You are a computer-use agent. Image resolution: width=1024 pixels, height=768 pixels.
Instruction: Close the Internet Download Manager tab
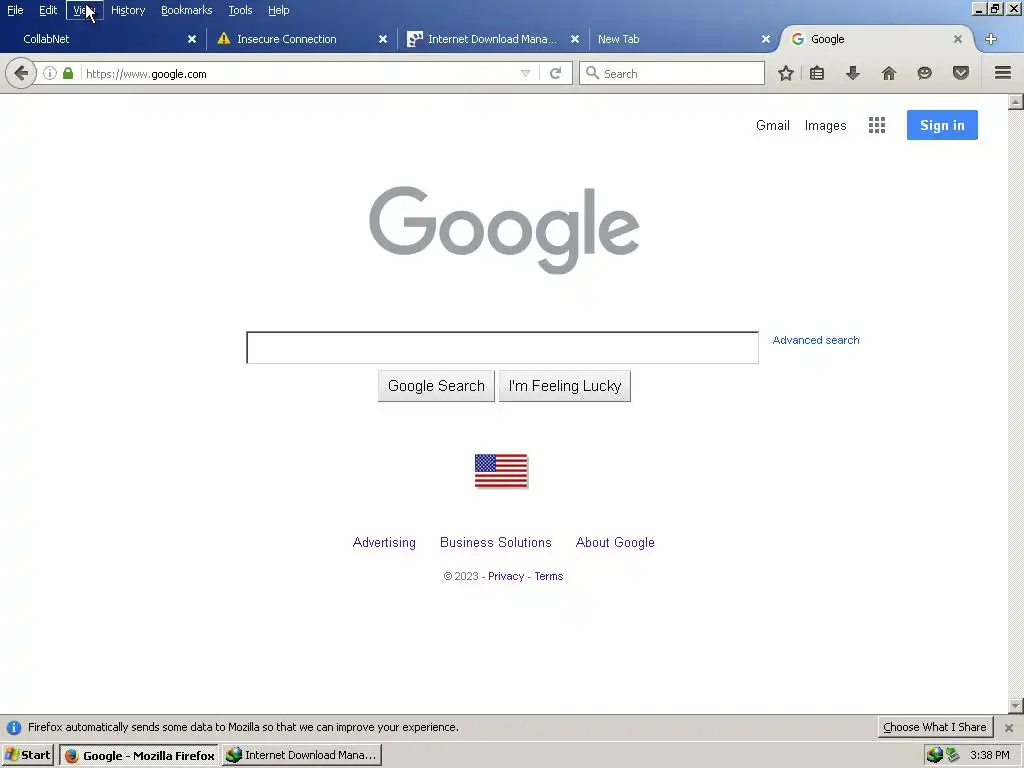point(575,39)
